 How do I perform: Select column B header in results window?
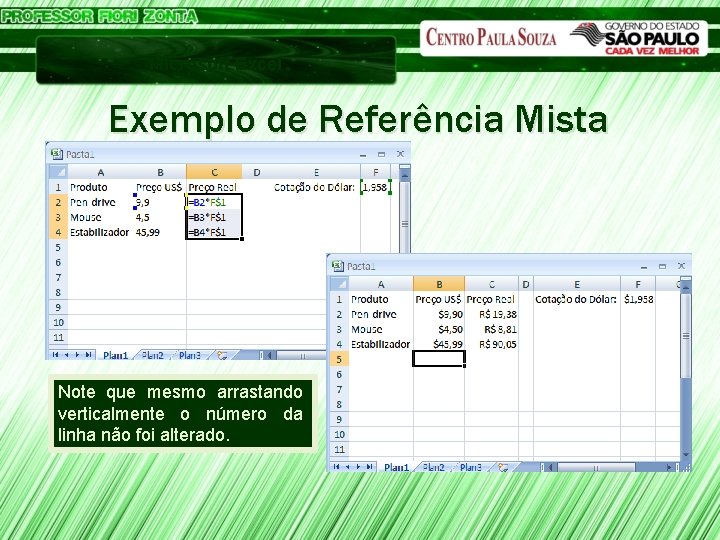click(439, 284)
